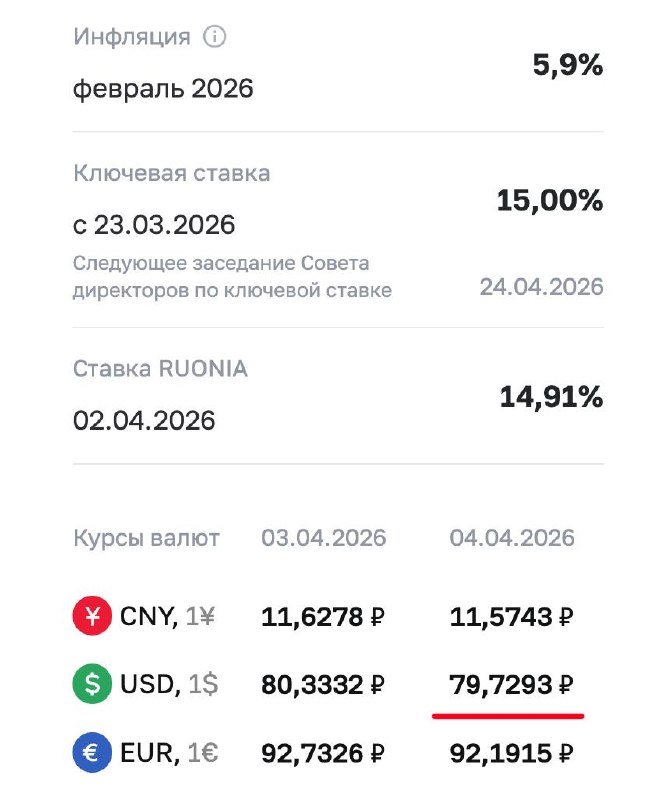Image resolution: width=667 pixels, height=800 pixels.
Task: Select the 03.04.2026 date column header
Action: click(324, 538)
